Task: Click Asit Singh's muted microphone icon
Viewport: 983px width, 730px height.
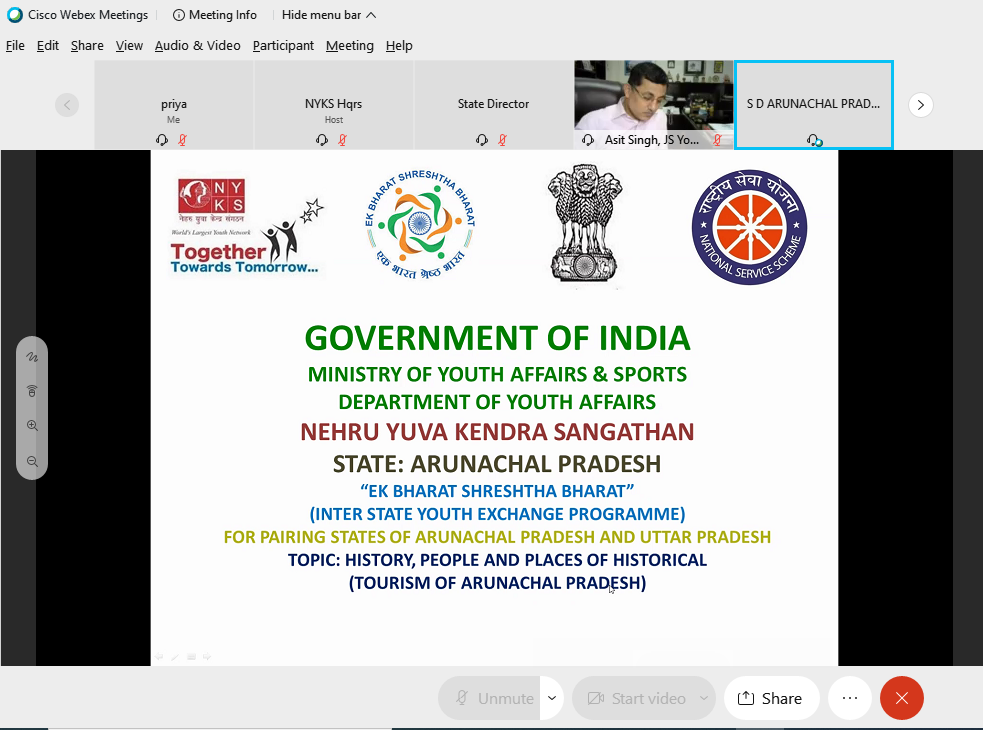Action: (x=717, y=140)
